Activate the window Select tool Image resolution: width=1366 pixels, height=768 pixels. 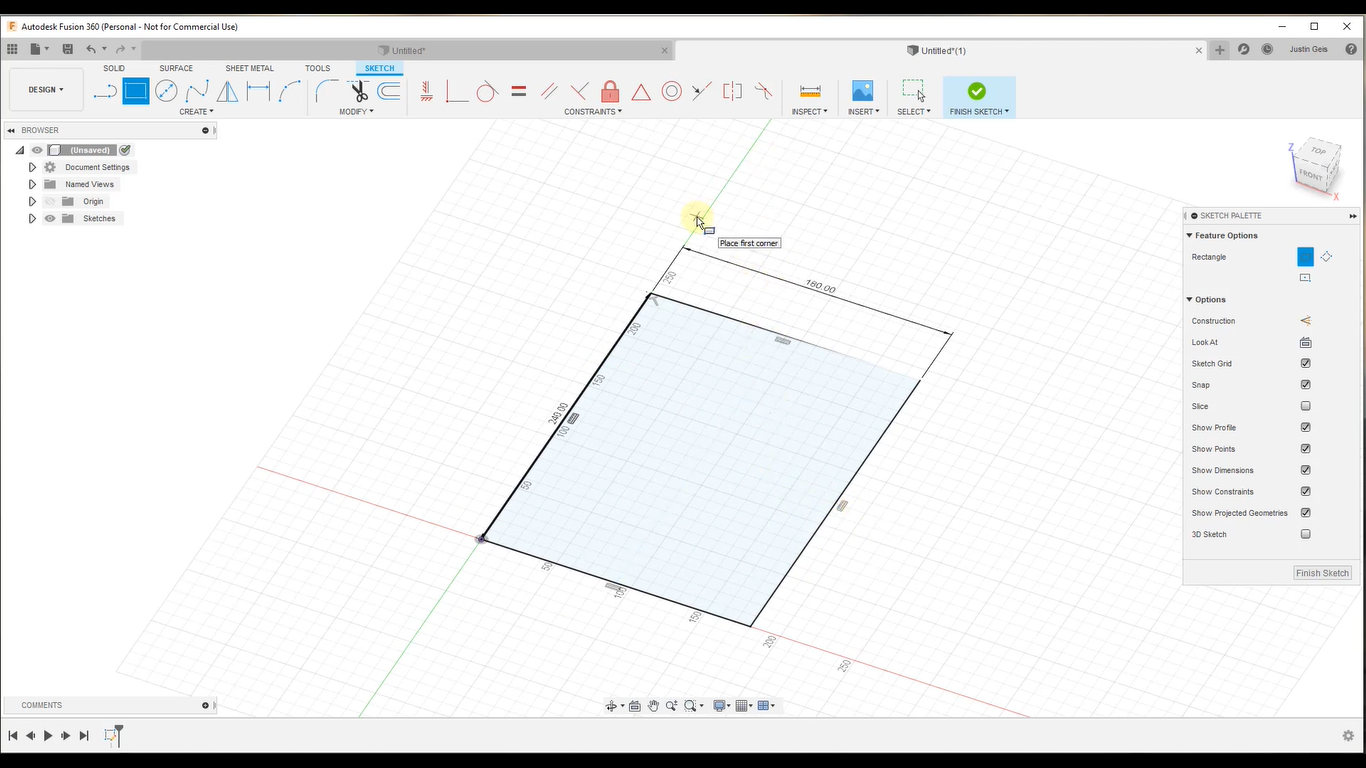[x=913, y=91]
